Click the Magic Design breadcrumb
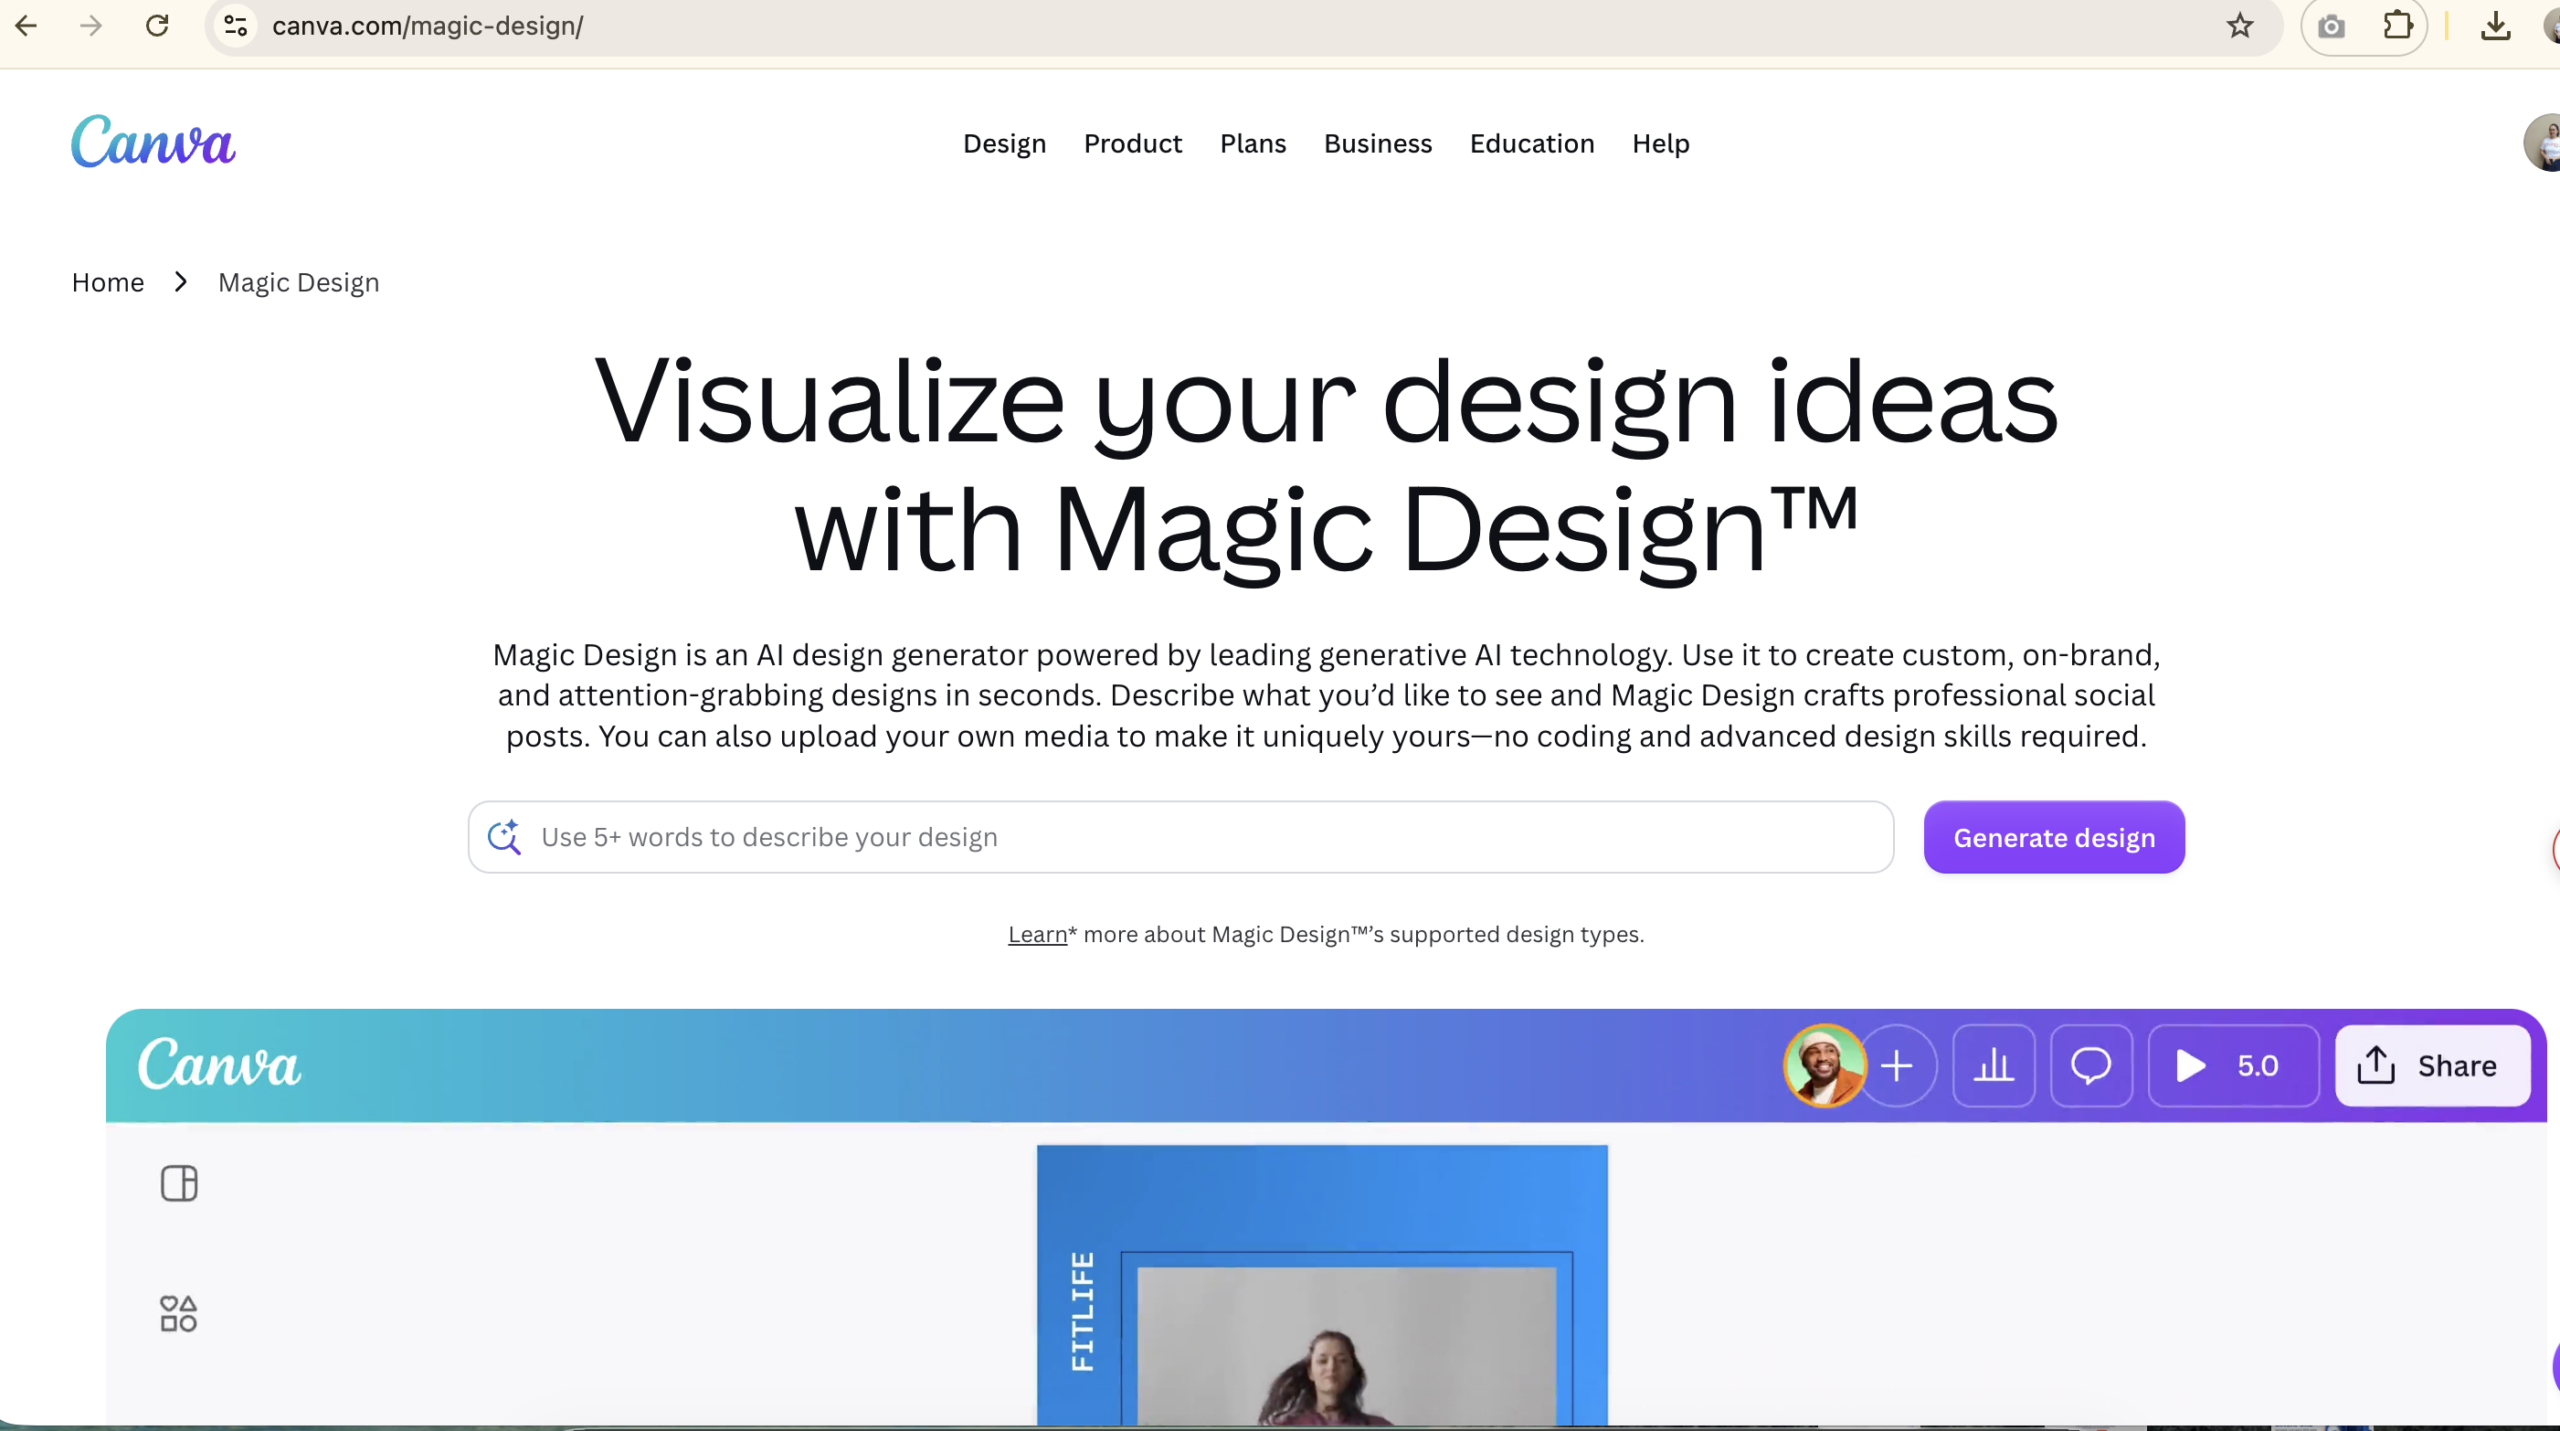 (x=299, y=282)
